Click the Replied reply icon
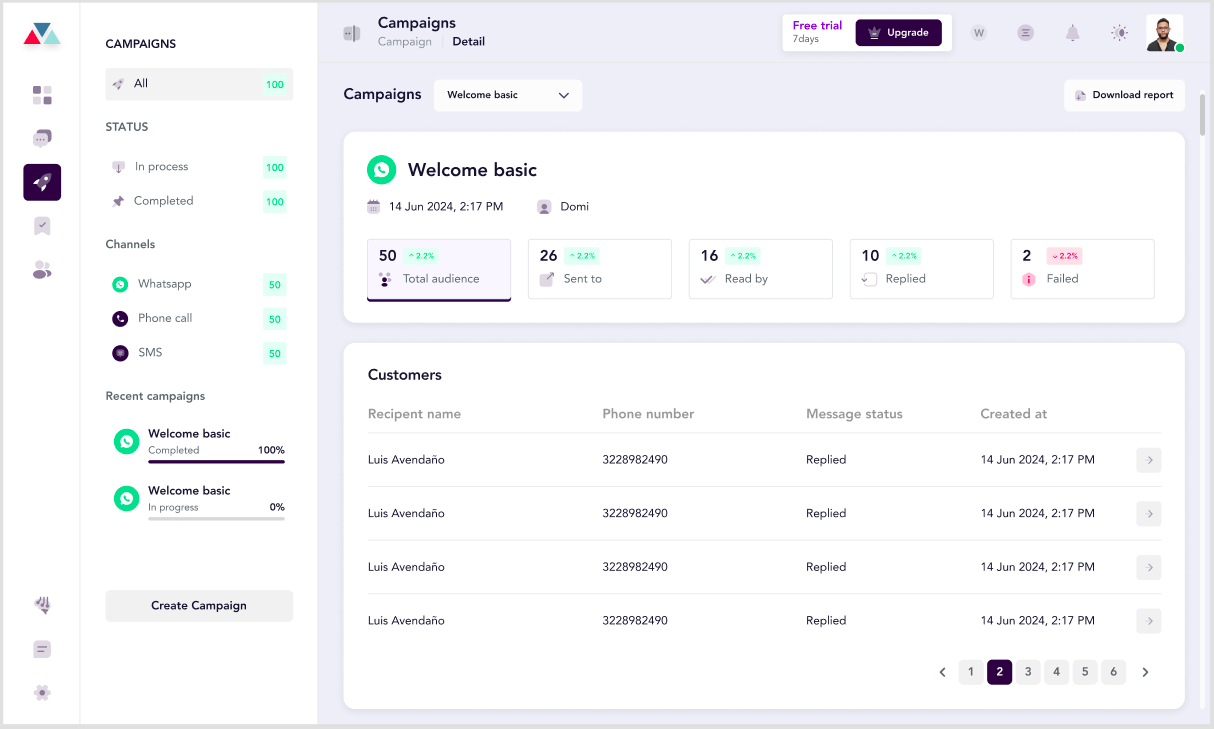The width and height of the screenshot is (1214, 729). [x=869, y=279]
